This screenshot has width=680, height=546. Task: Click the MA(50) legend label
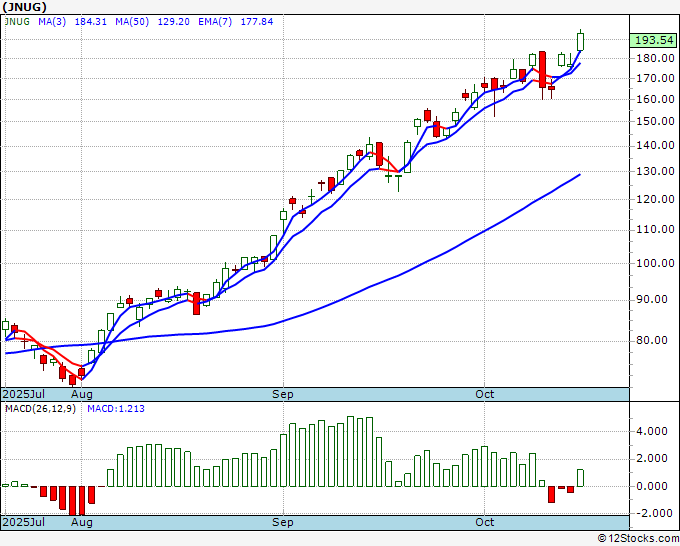pyautogui.click(x=132, y=21)
